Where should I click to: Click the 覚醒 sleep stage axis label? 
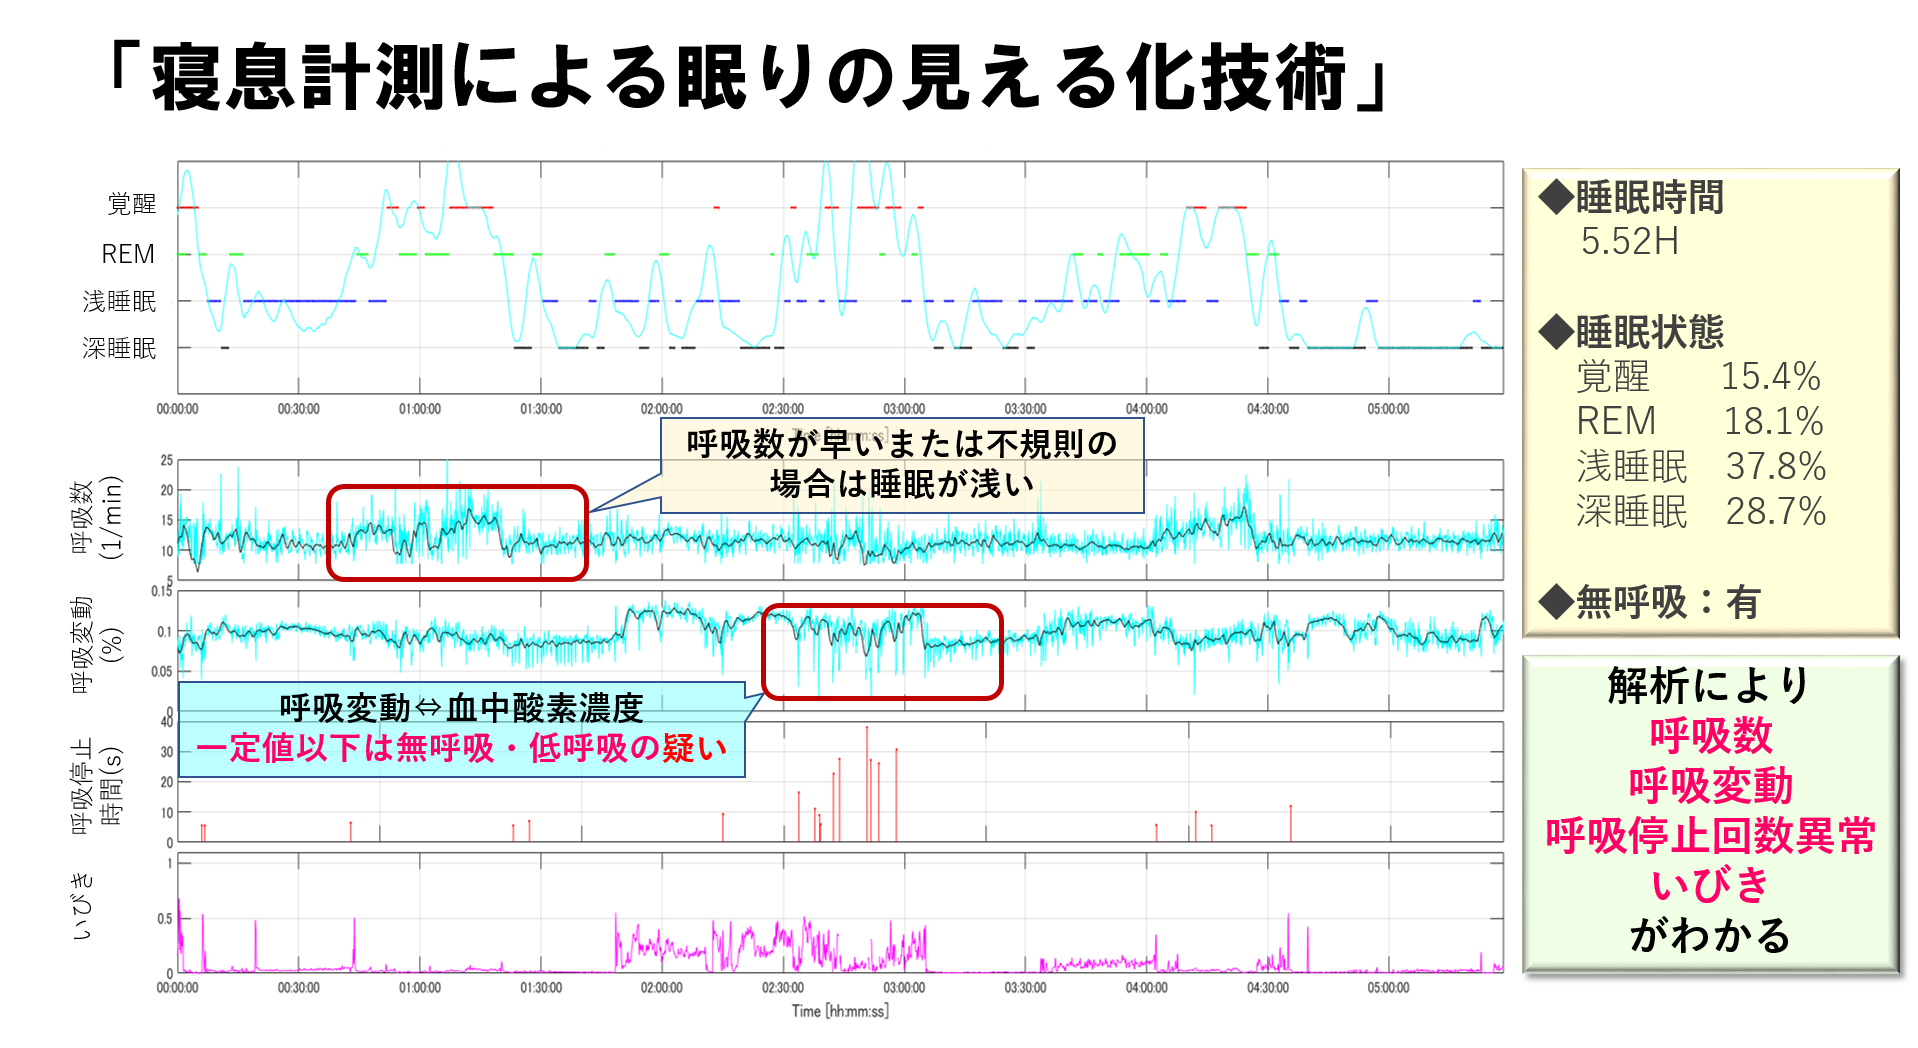pos(131,204)
